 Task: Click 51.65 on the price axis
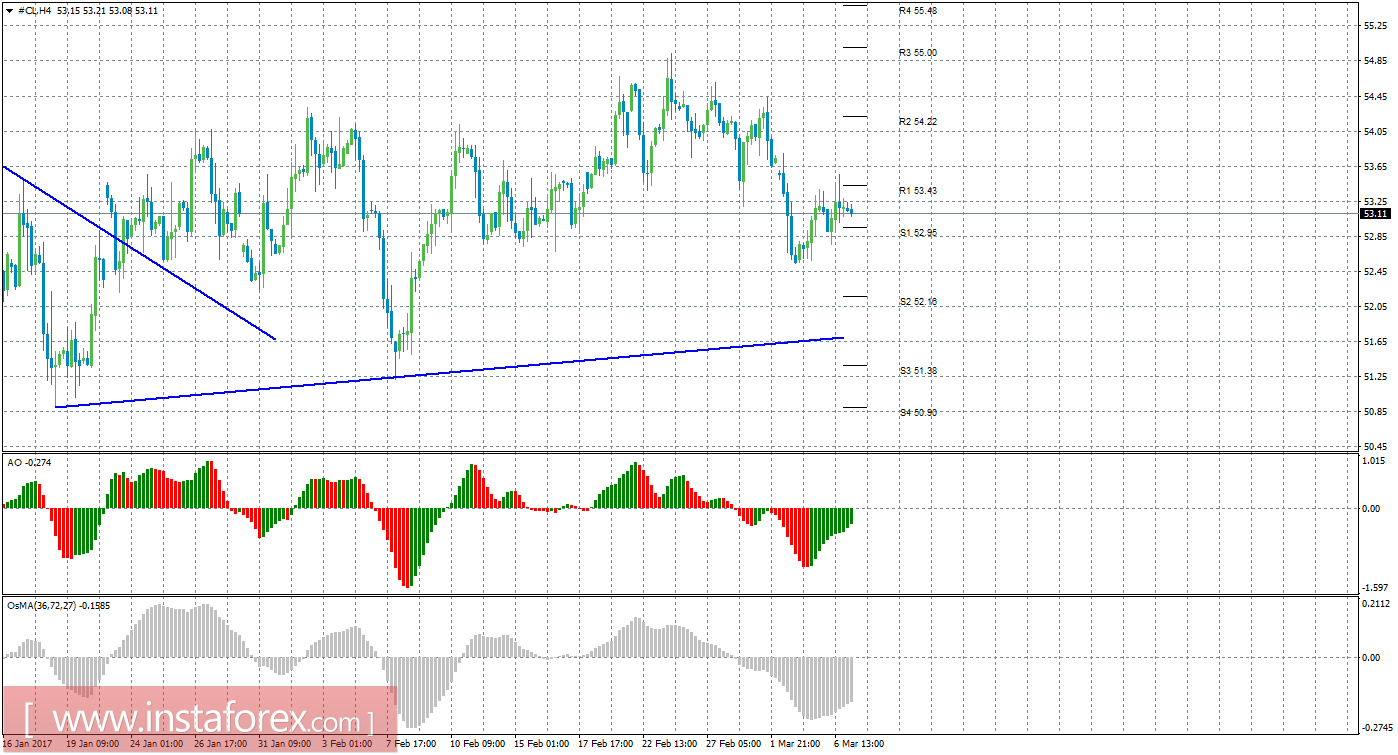click(1374, 342)
